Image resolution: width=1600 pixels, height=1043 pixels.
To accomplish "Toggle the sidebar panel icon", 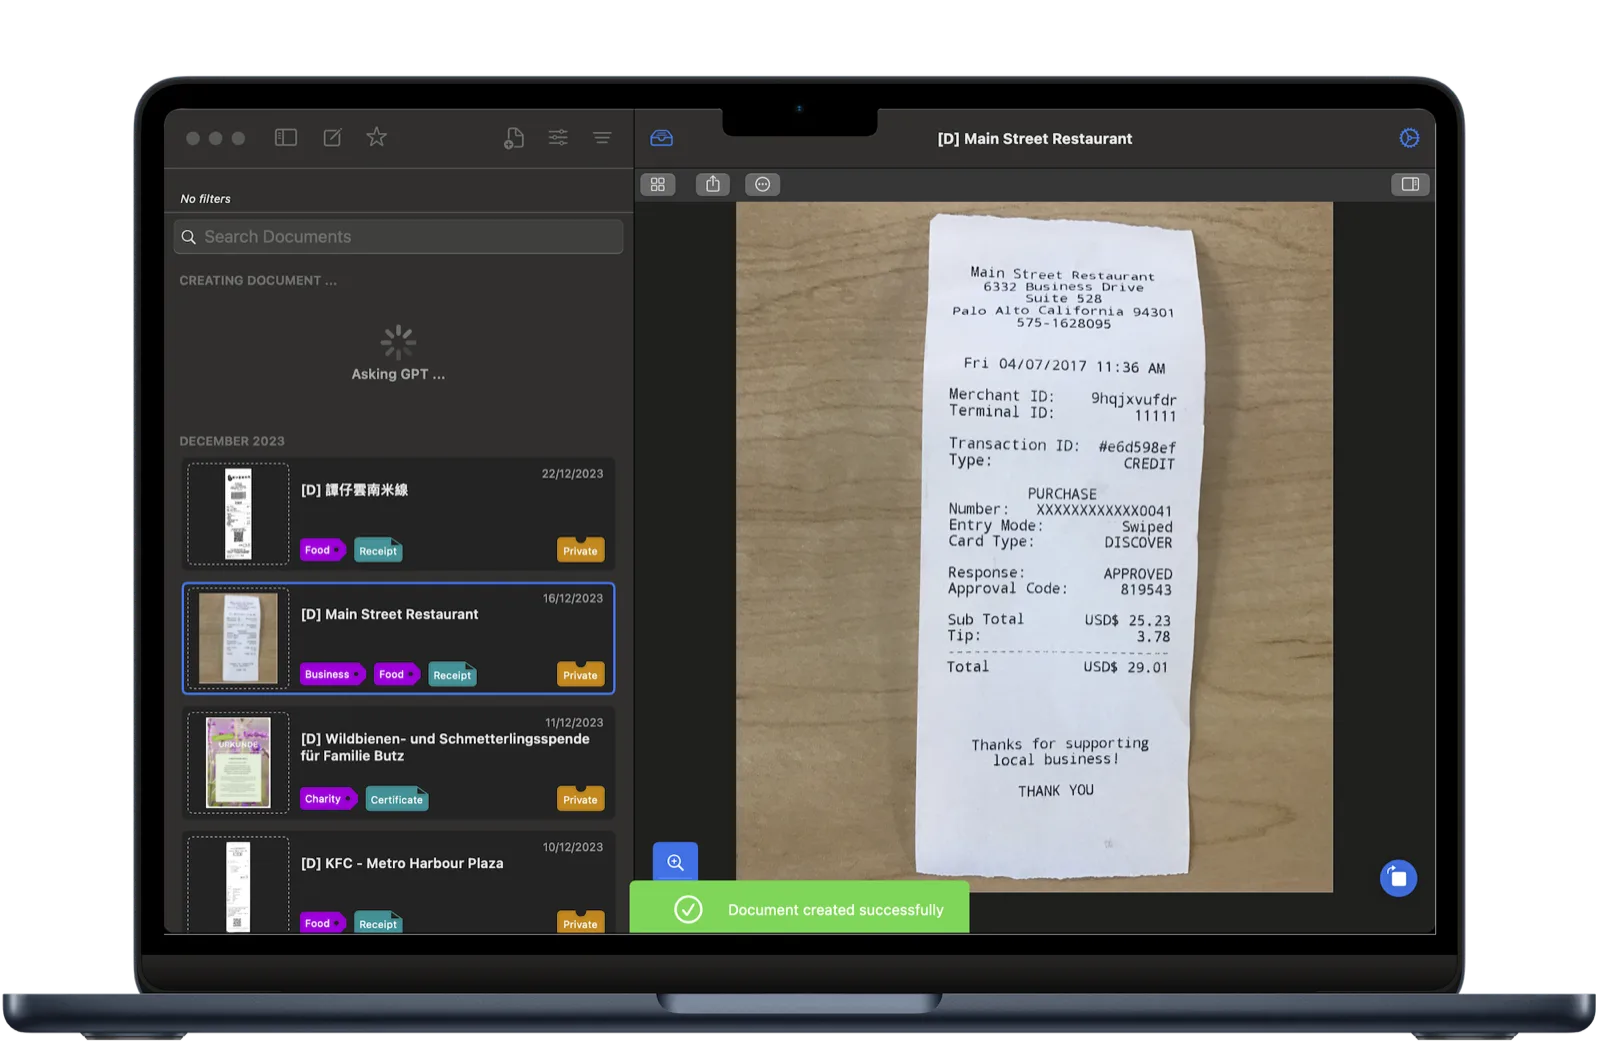I will (x=286, y=138).
